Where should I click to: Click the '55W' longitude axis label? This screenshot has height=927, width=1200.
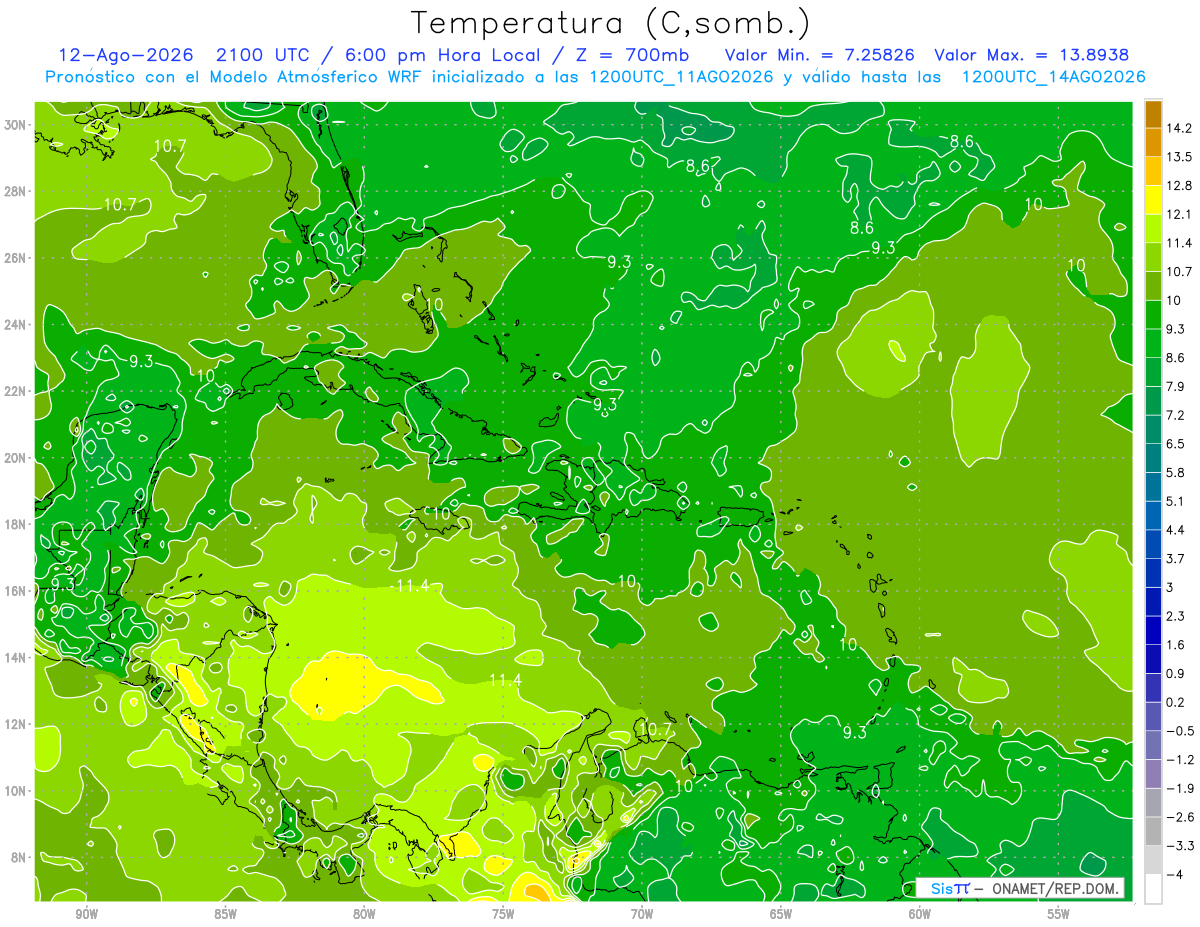point(1059,914)
